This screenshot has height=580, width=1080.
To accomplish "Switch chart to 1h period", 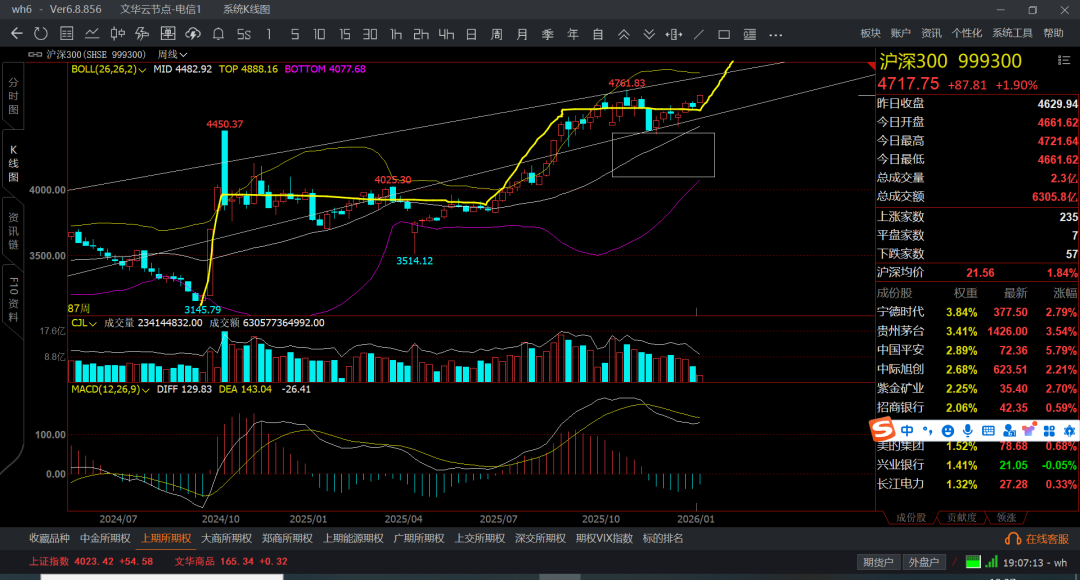I will tap(396, 34).
